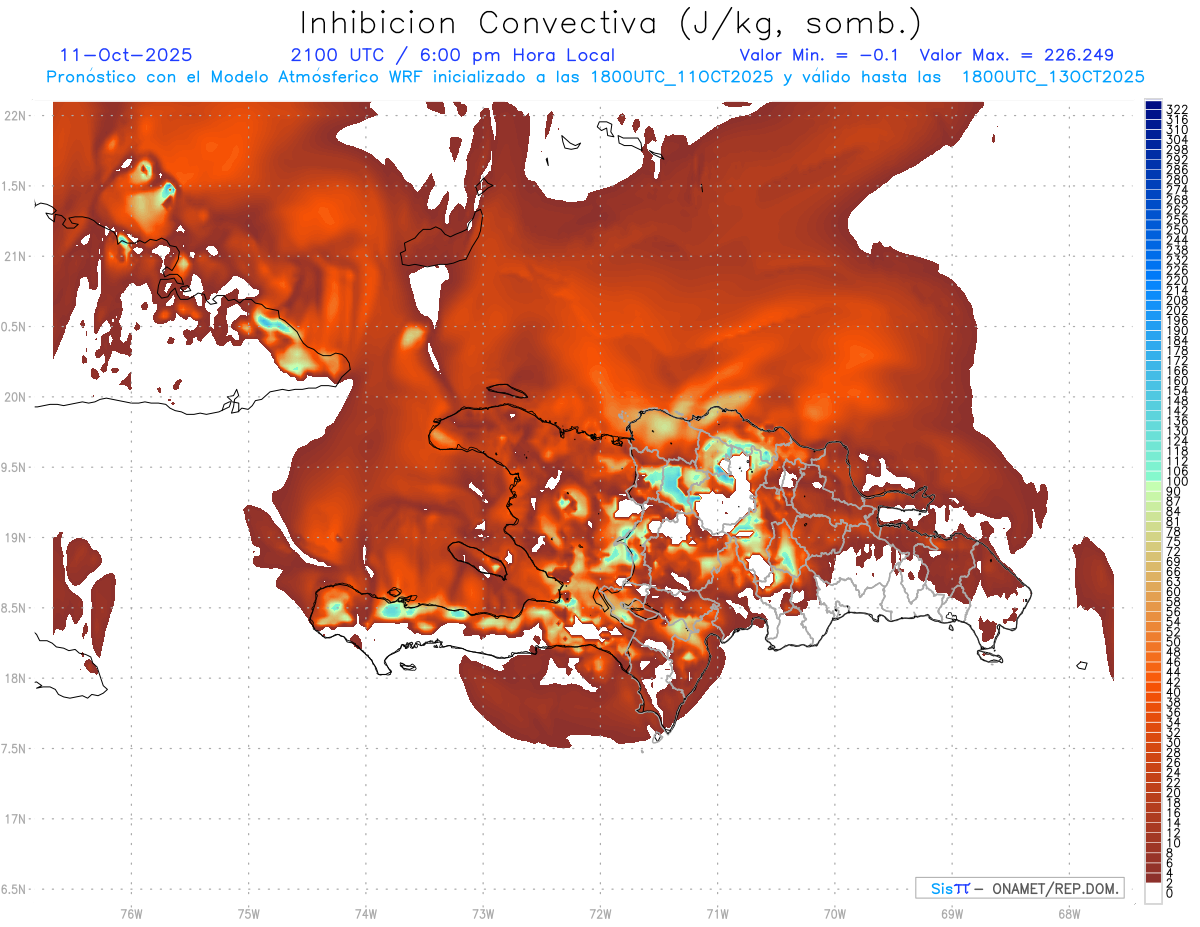1200x927 pixels.
Task: Click the 20N latitude axis label
Action: click(x=14, y=397)
